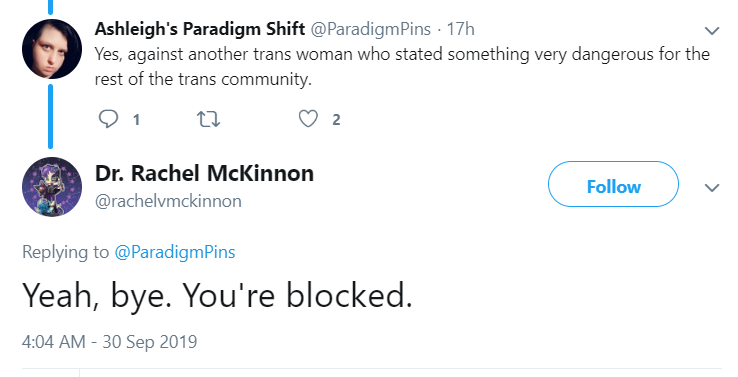Click the Dr. Rachel McKinnon name
Screen dimensions: 738x377
pyautogui.click(x=204, y=173)
